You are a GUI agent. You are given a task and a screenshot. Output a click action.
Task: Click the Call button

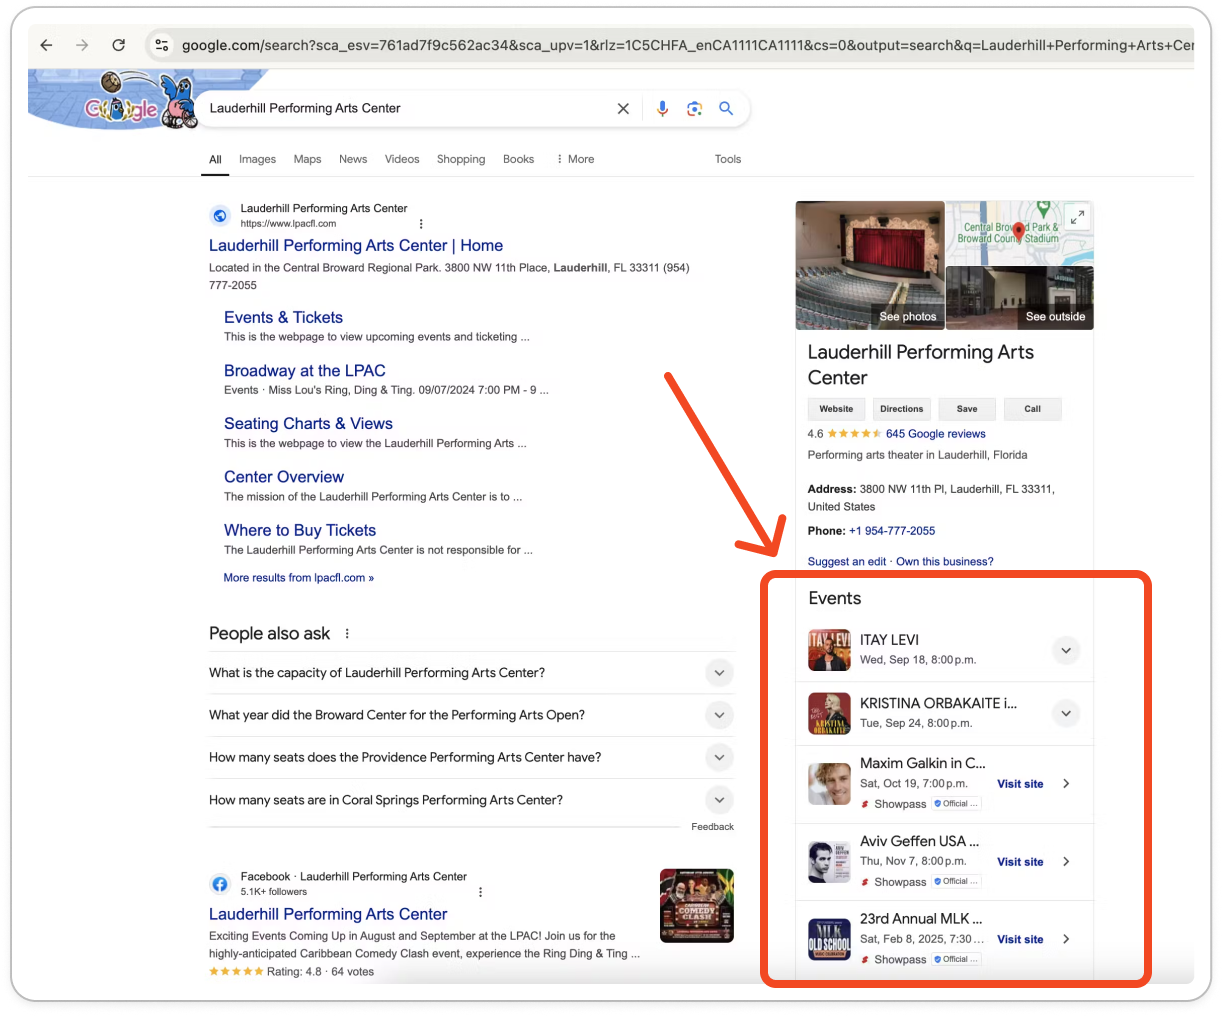1033,409
